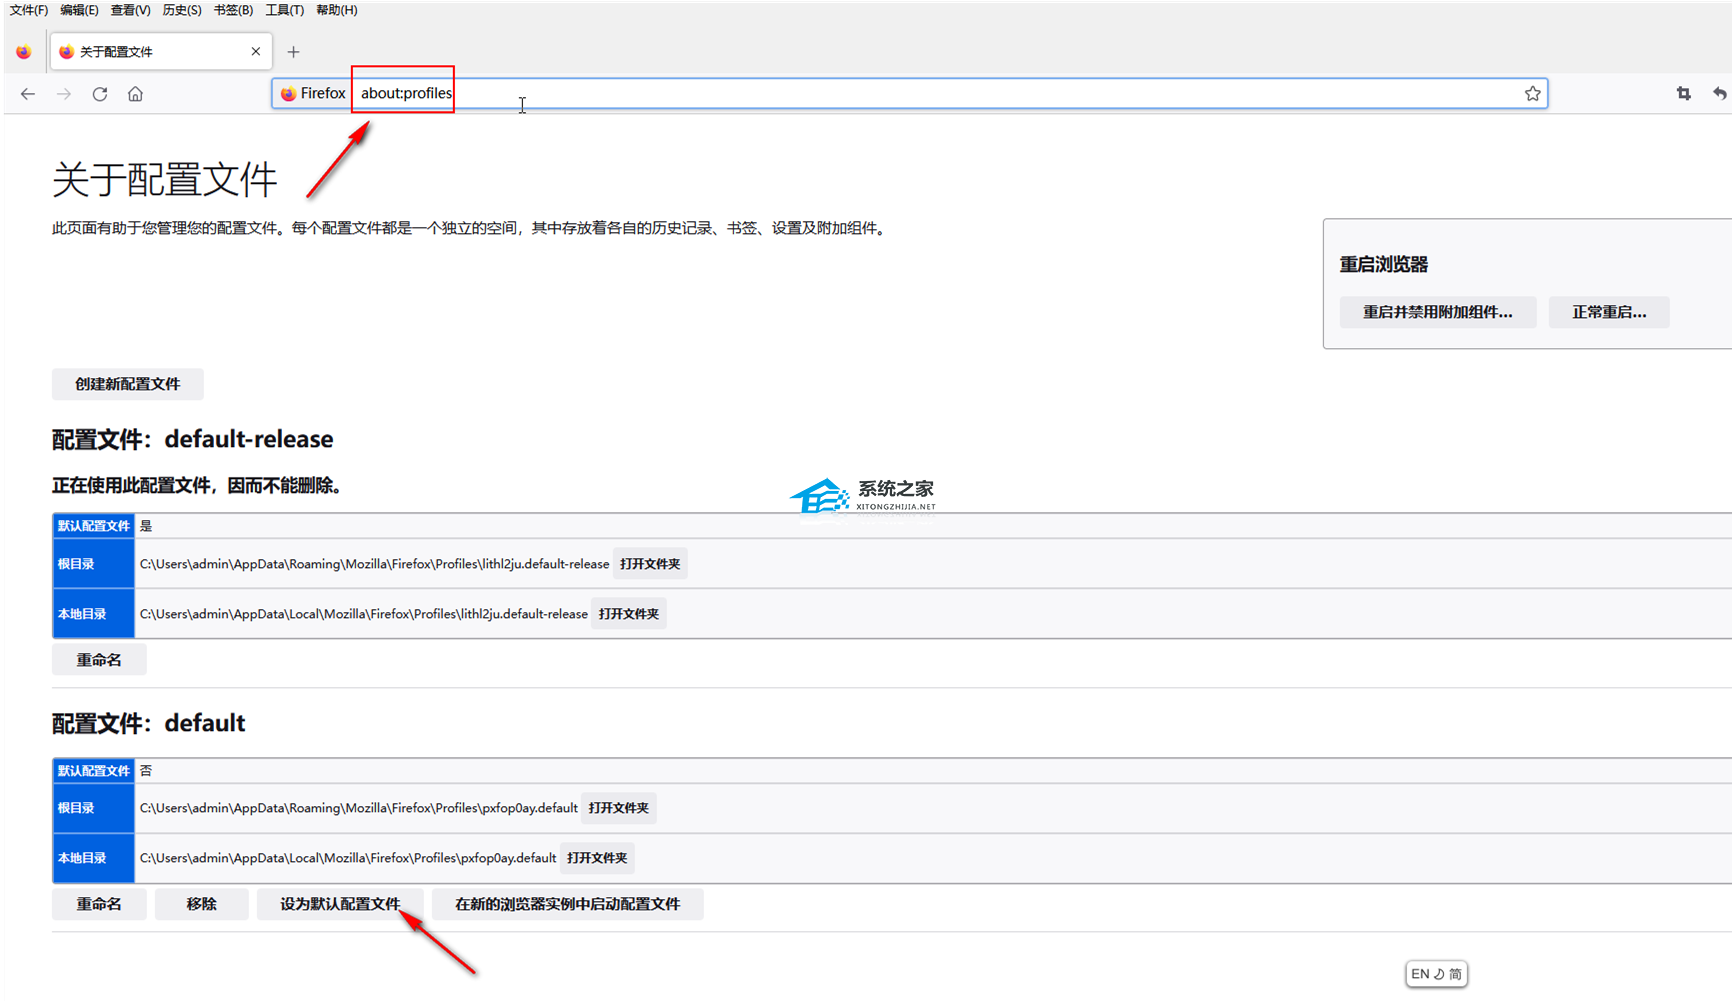Click the Roaming pxfop0ay.default path text
The image size is (1732, 1001).
coord(359,808)
